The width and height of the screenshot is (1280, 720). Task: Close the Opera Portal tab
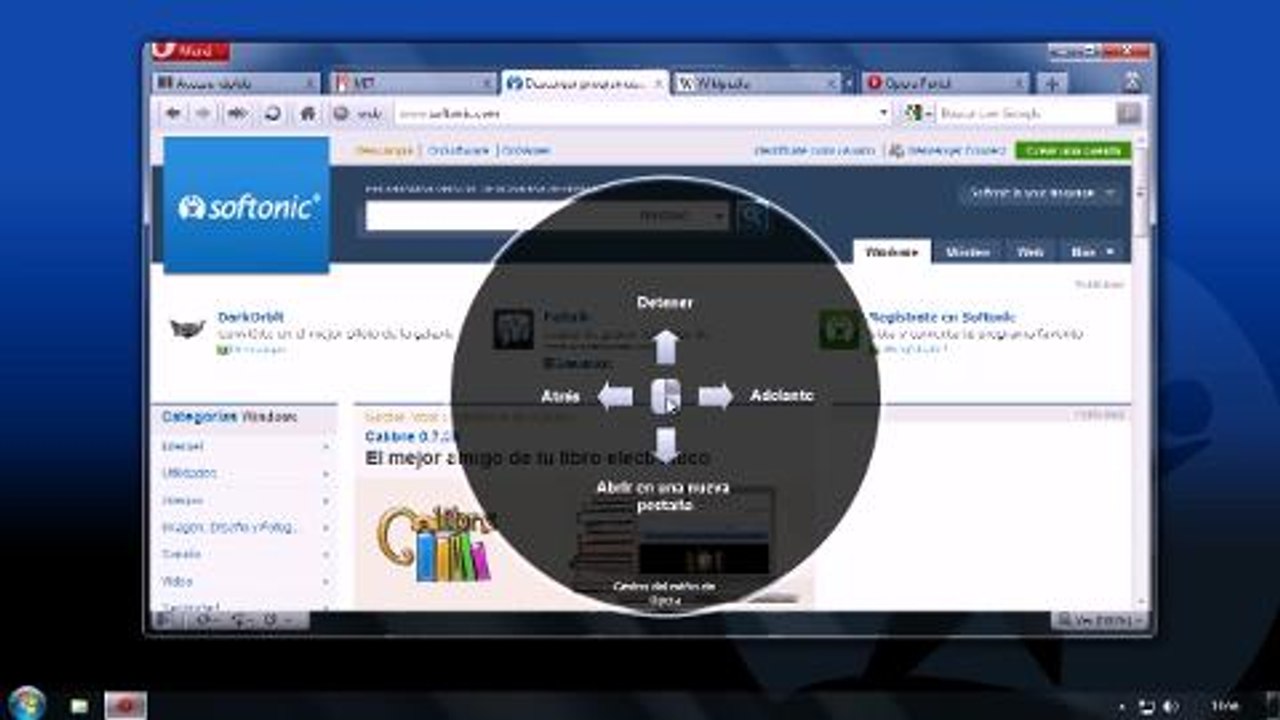[x=1017, y=84]
